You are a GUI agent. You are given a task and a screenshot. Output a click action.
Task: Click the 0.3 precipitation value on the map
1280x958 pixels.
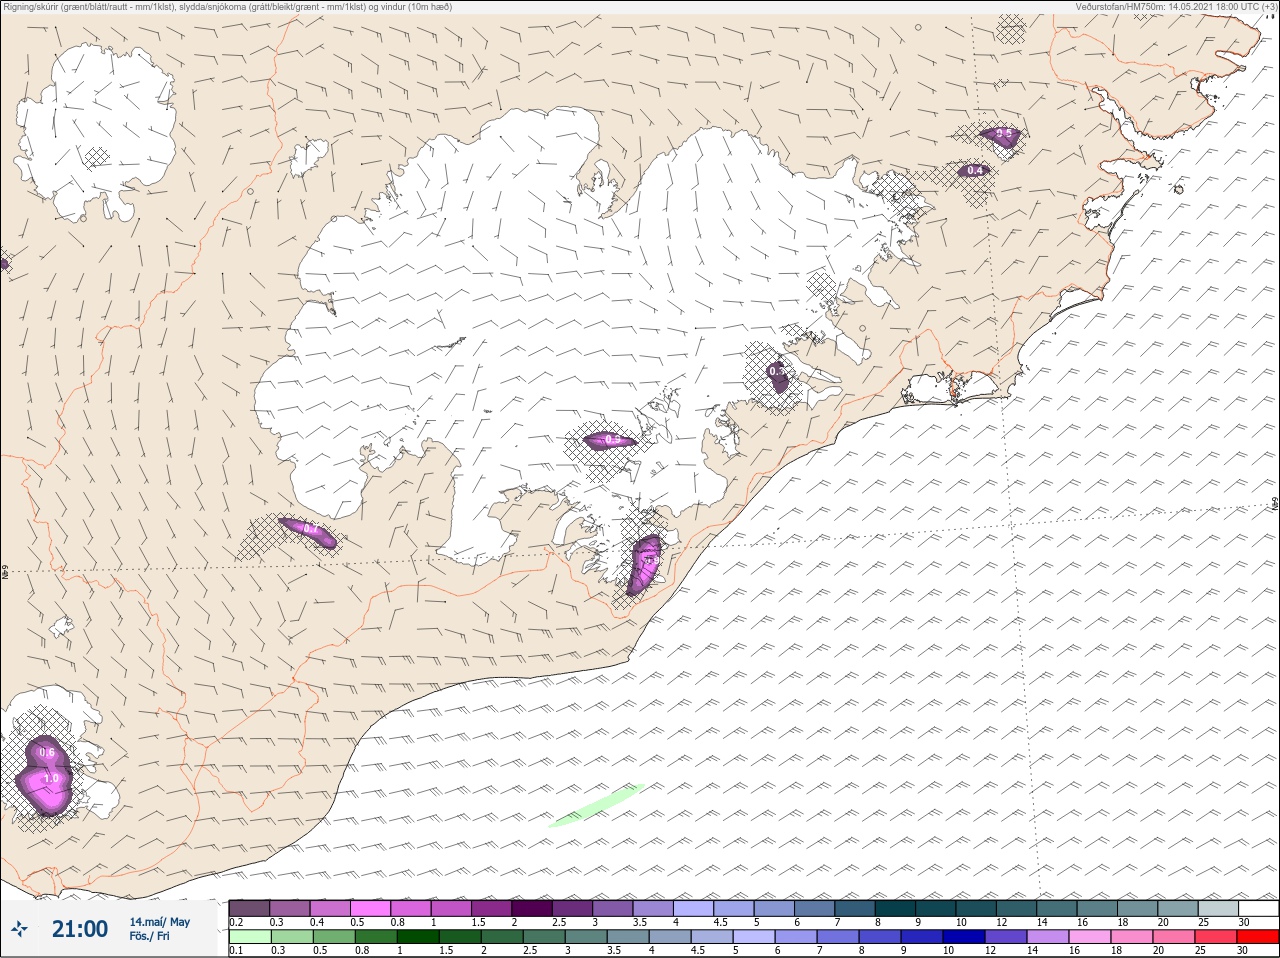[x=777, y=371]
